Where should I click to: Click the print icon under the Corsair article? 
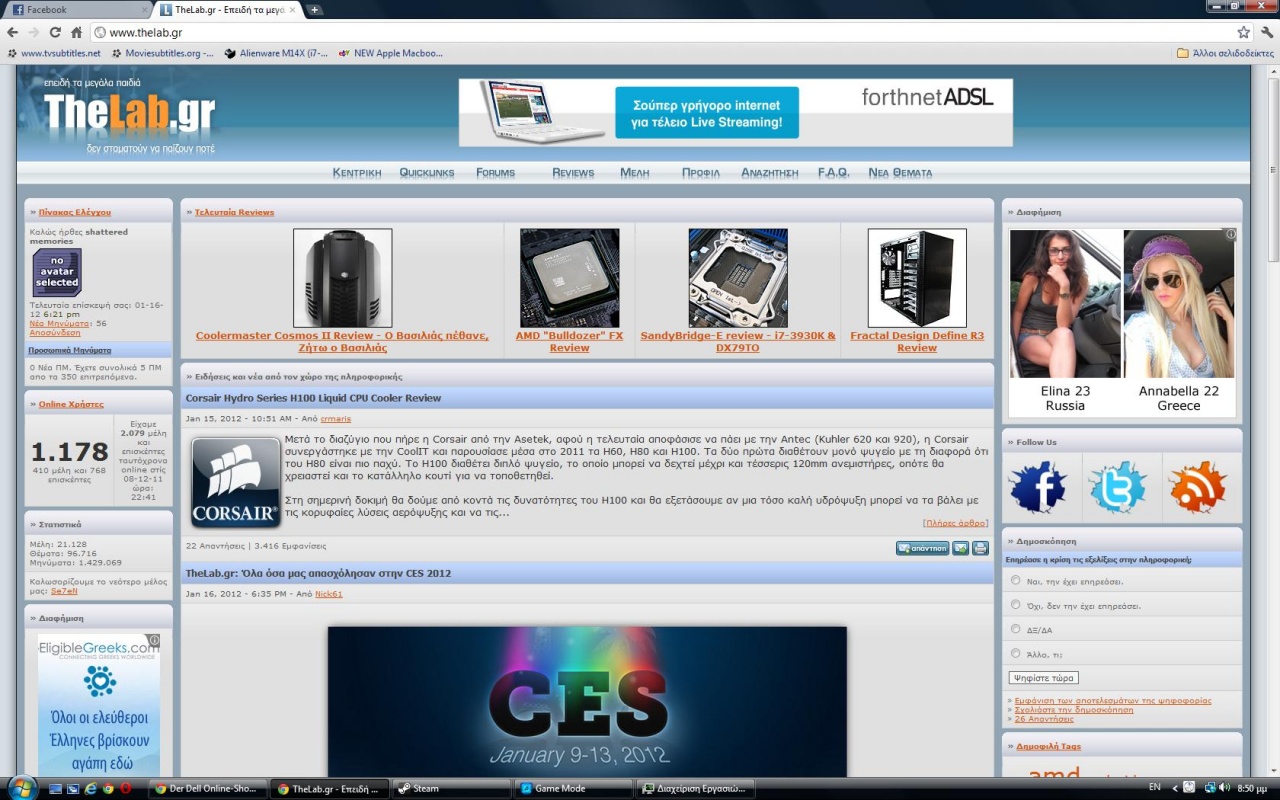pos(980,548)
